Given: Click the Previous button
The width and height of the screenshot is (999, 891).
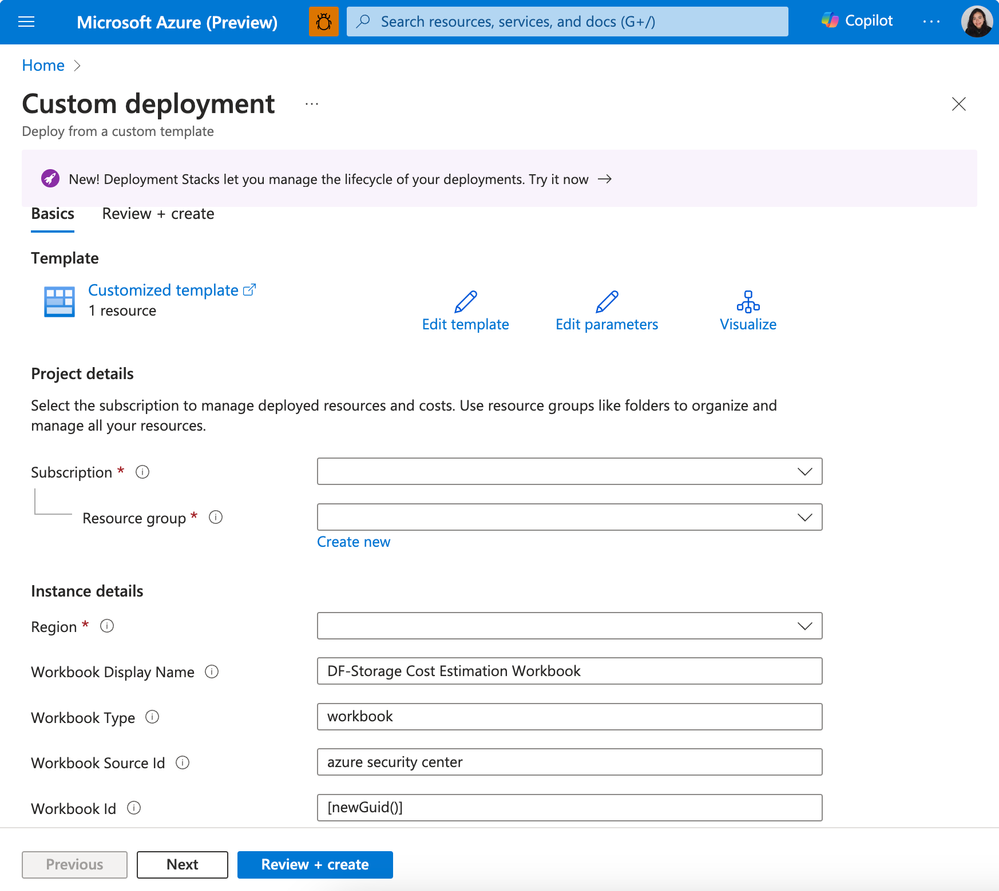Looking at the screenshot, I should pyautogui.click(x=75, y=864).
